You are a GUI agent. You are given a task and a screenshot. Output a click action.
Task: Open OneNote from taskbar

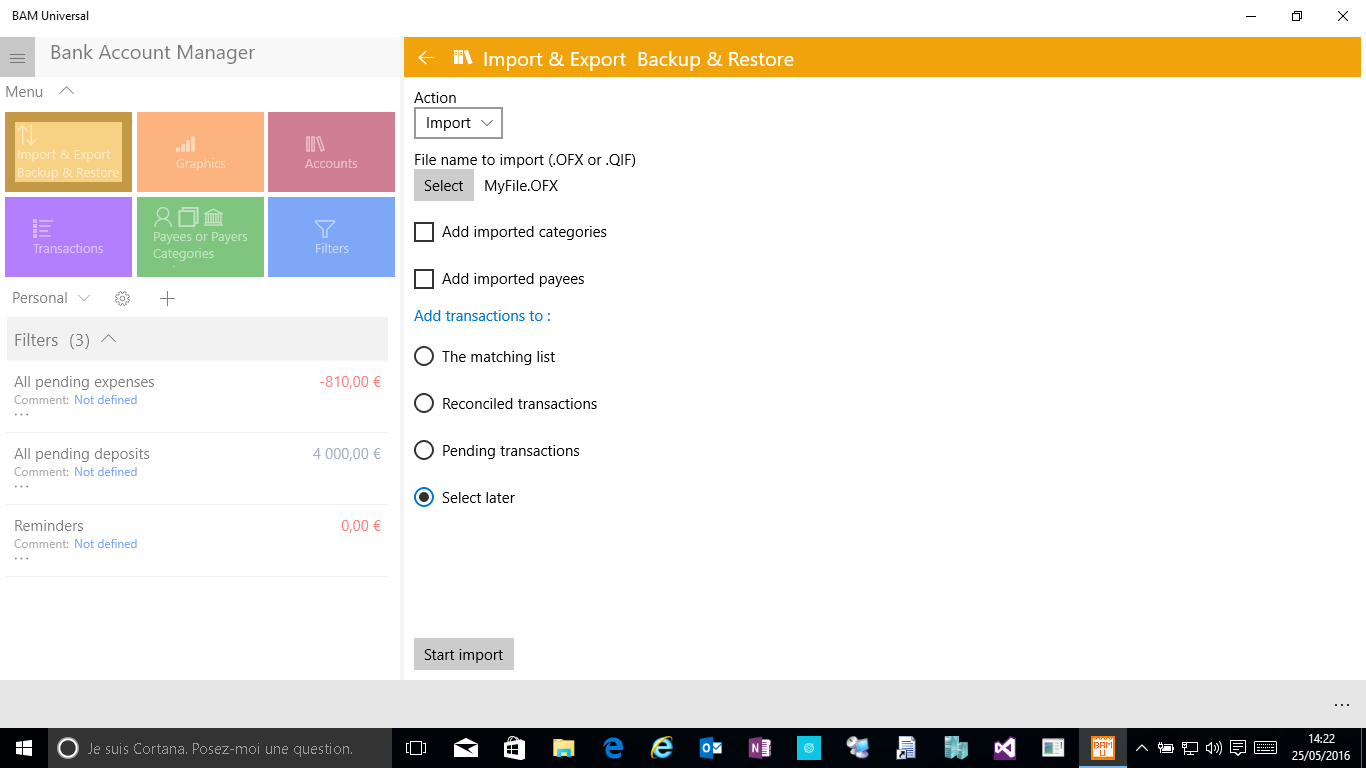coord(760,748)
